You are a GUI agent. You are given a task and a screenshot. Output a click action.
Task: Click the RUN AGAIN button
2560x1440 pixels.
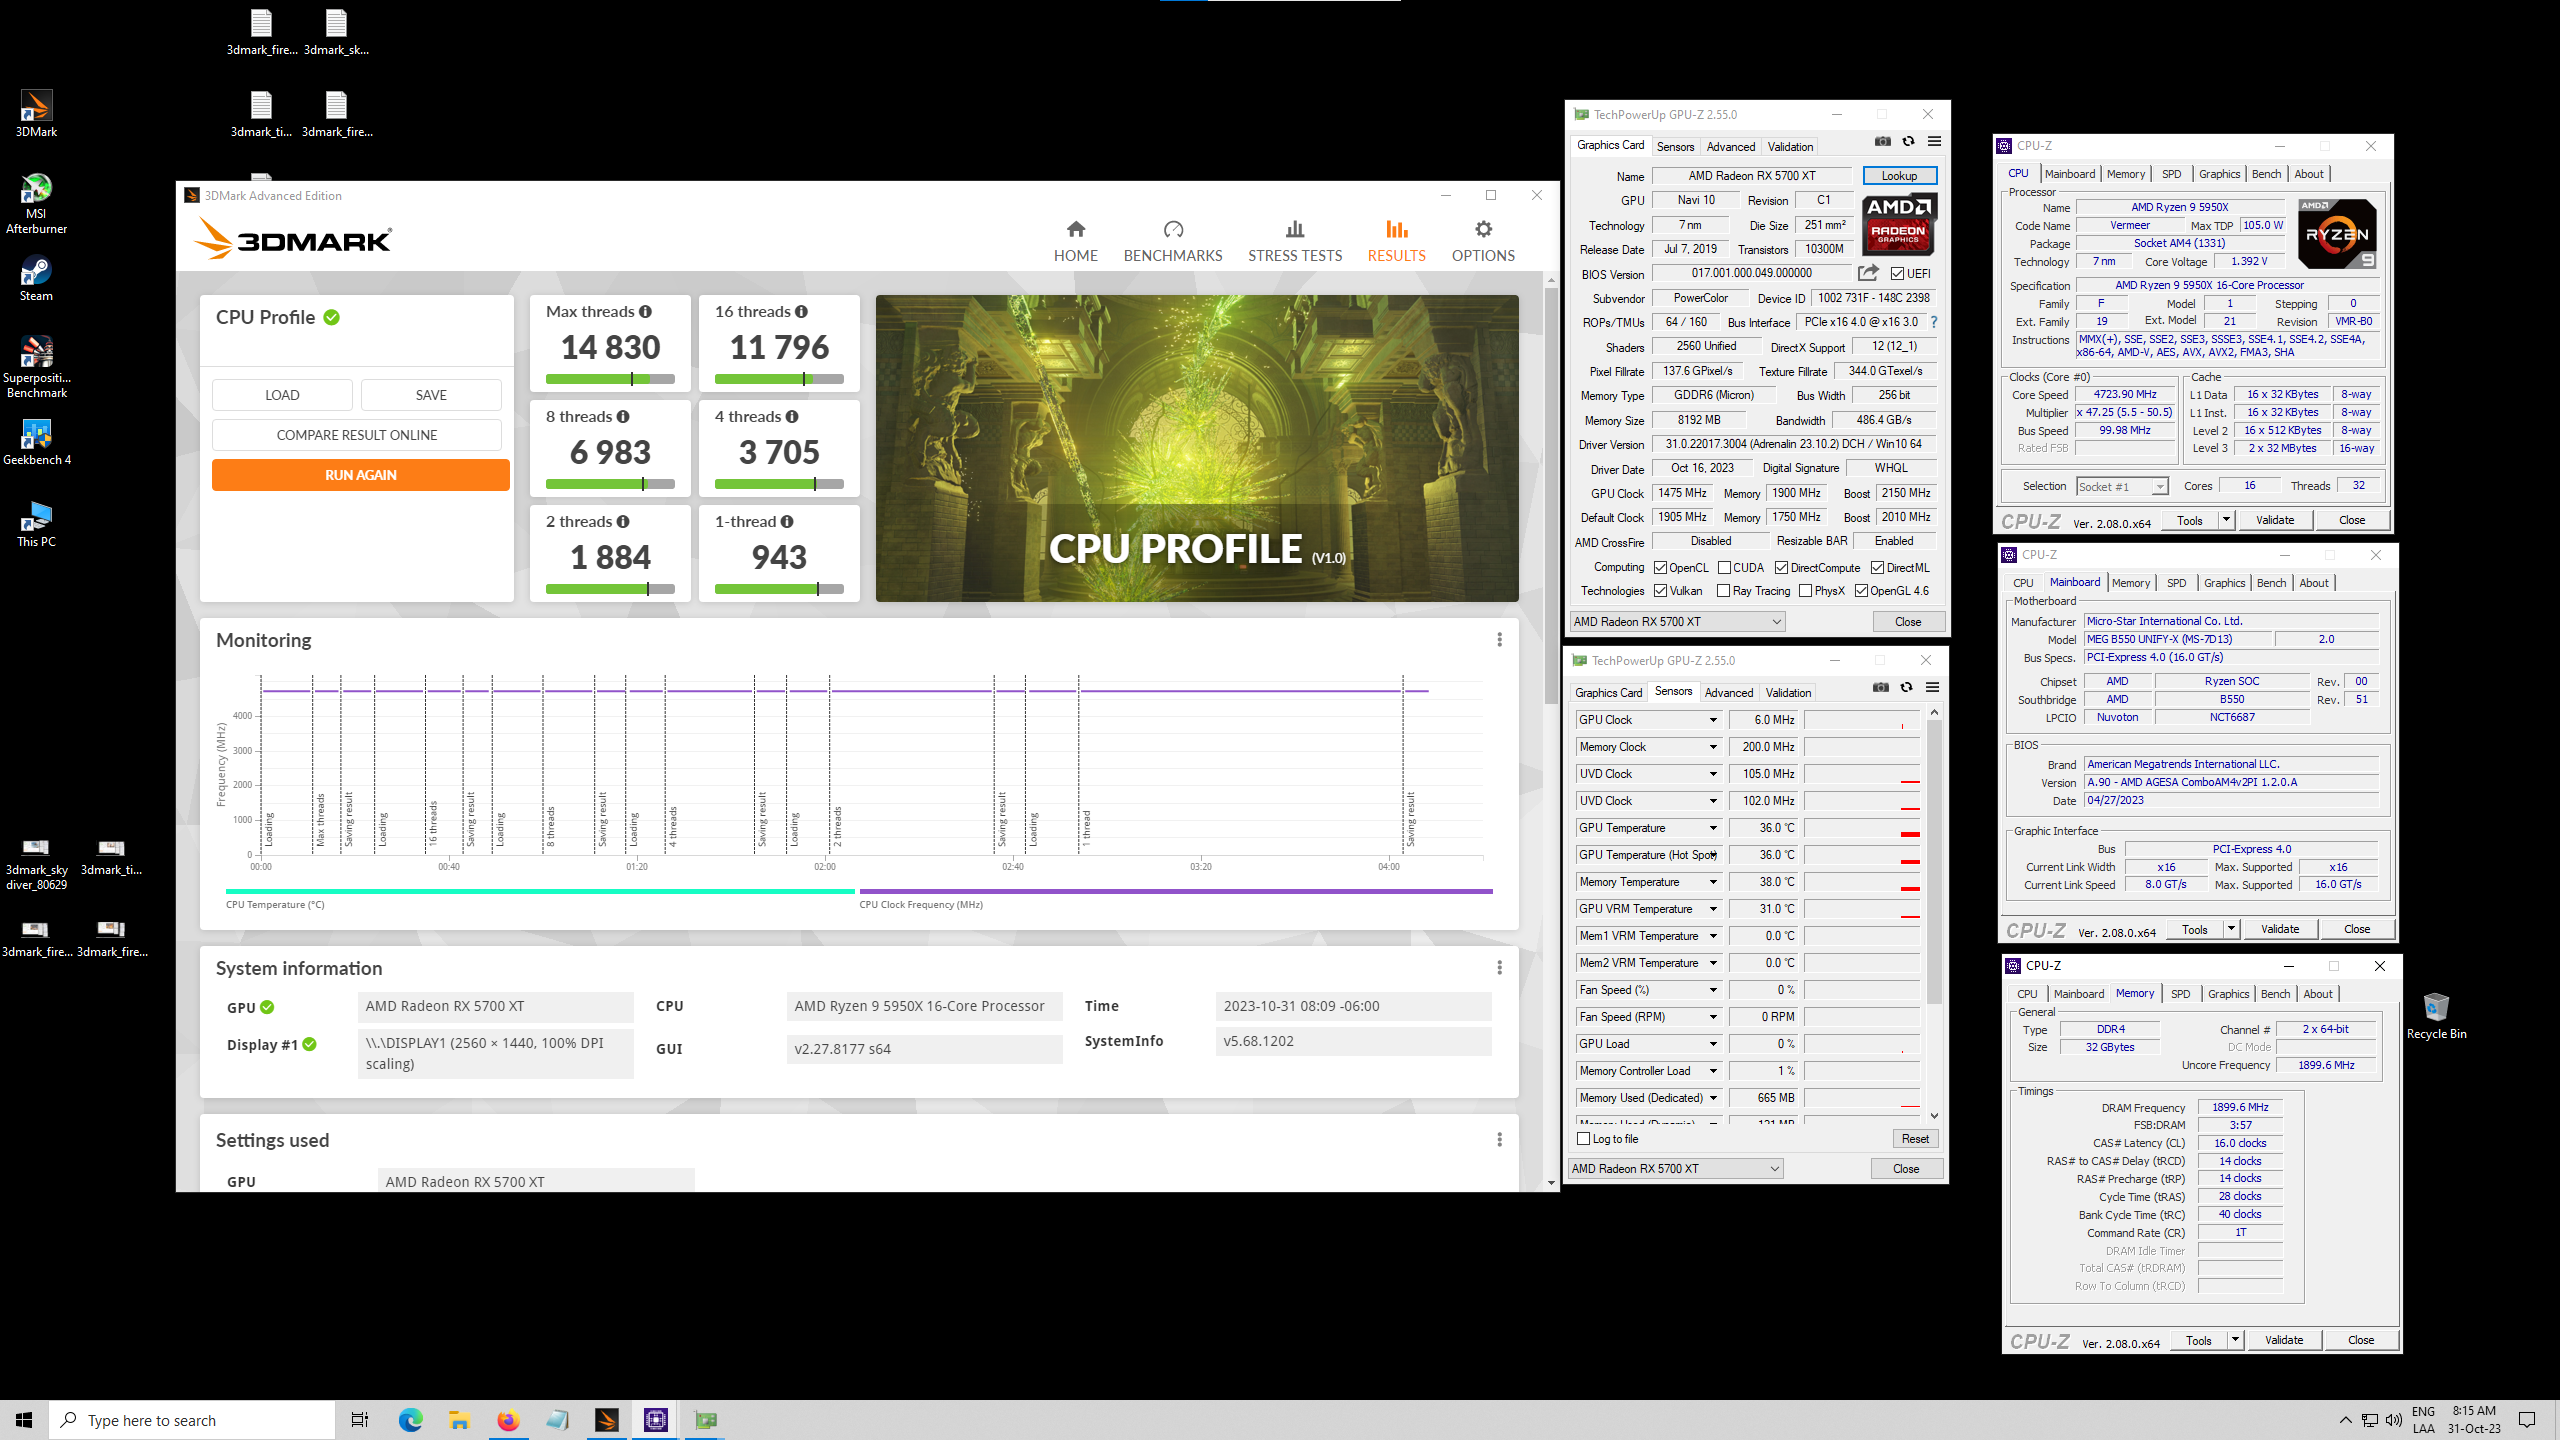point(360,475)
